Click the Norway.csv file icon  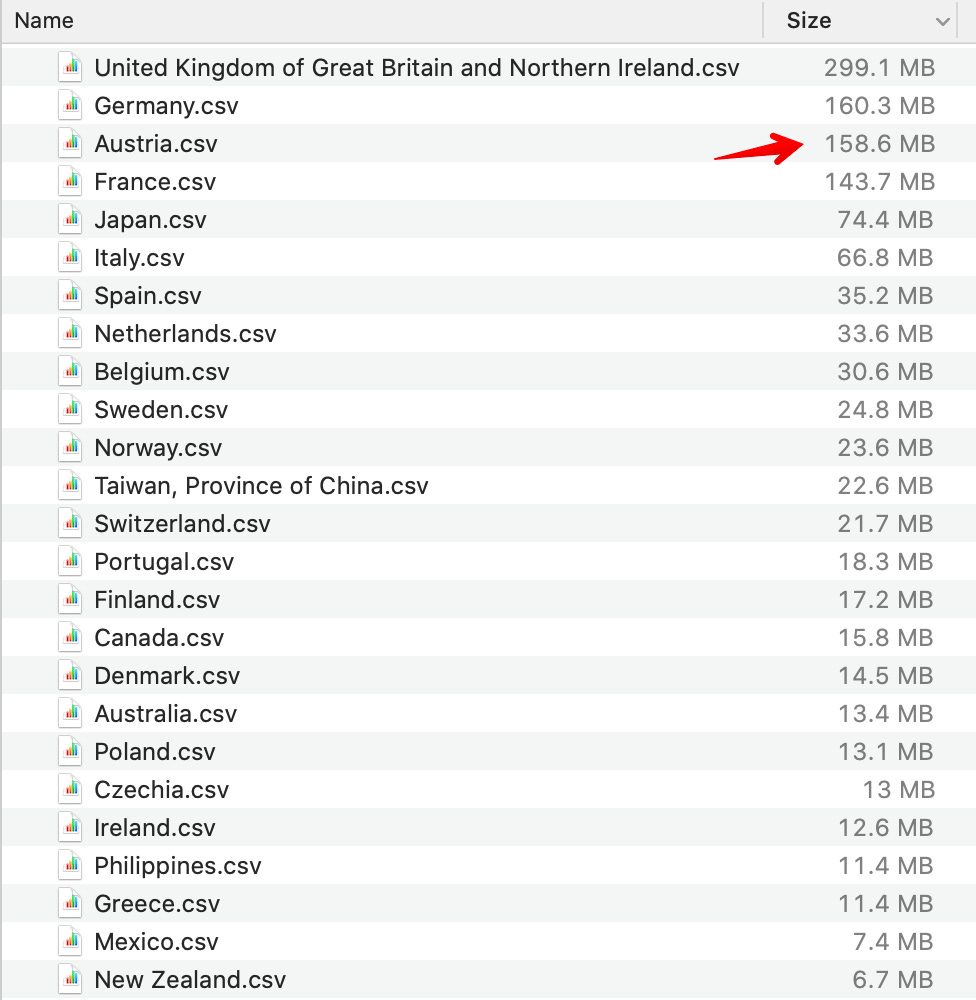[x=70, y=447]
